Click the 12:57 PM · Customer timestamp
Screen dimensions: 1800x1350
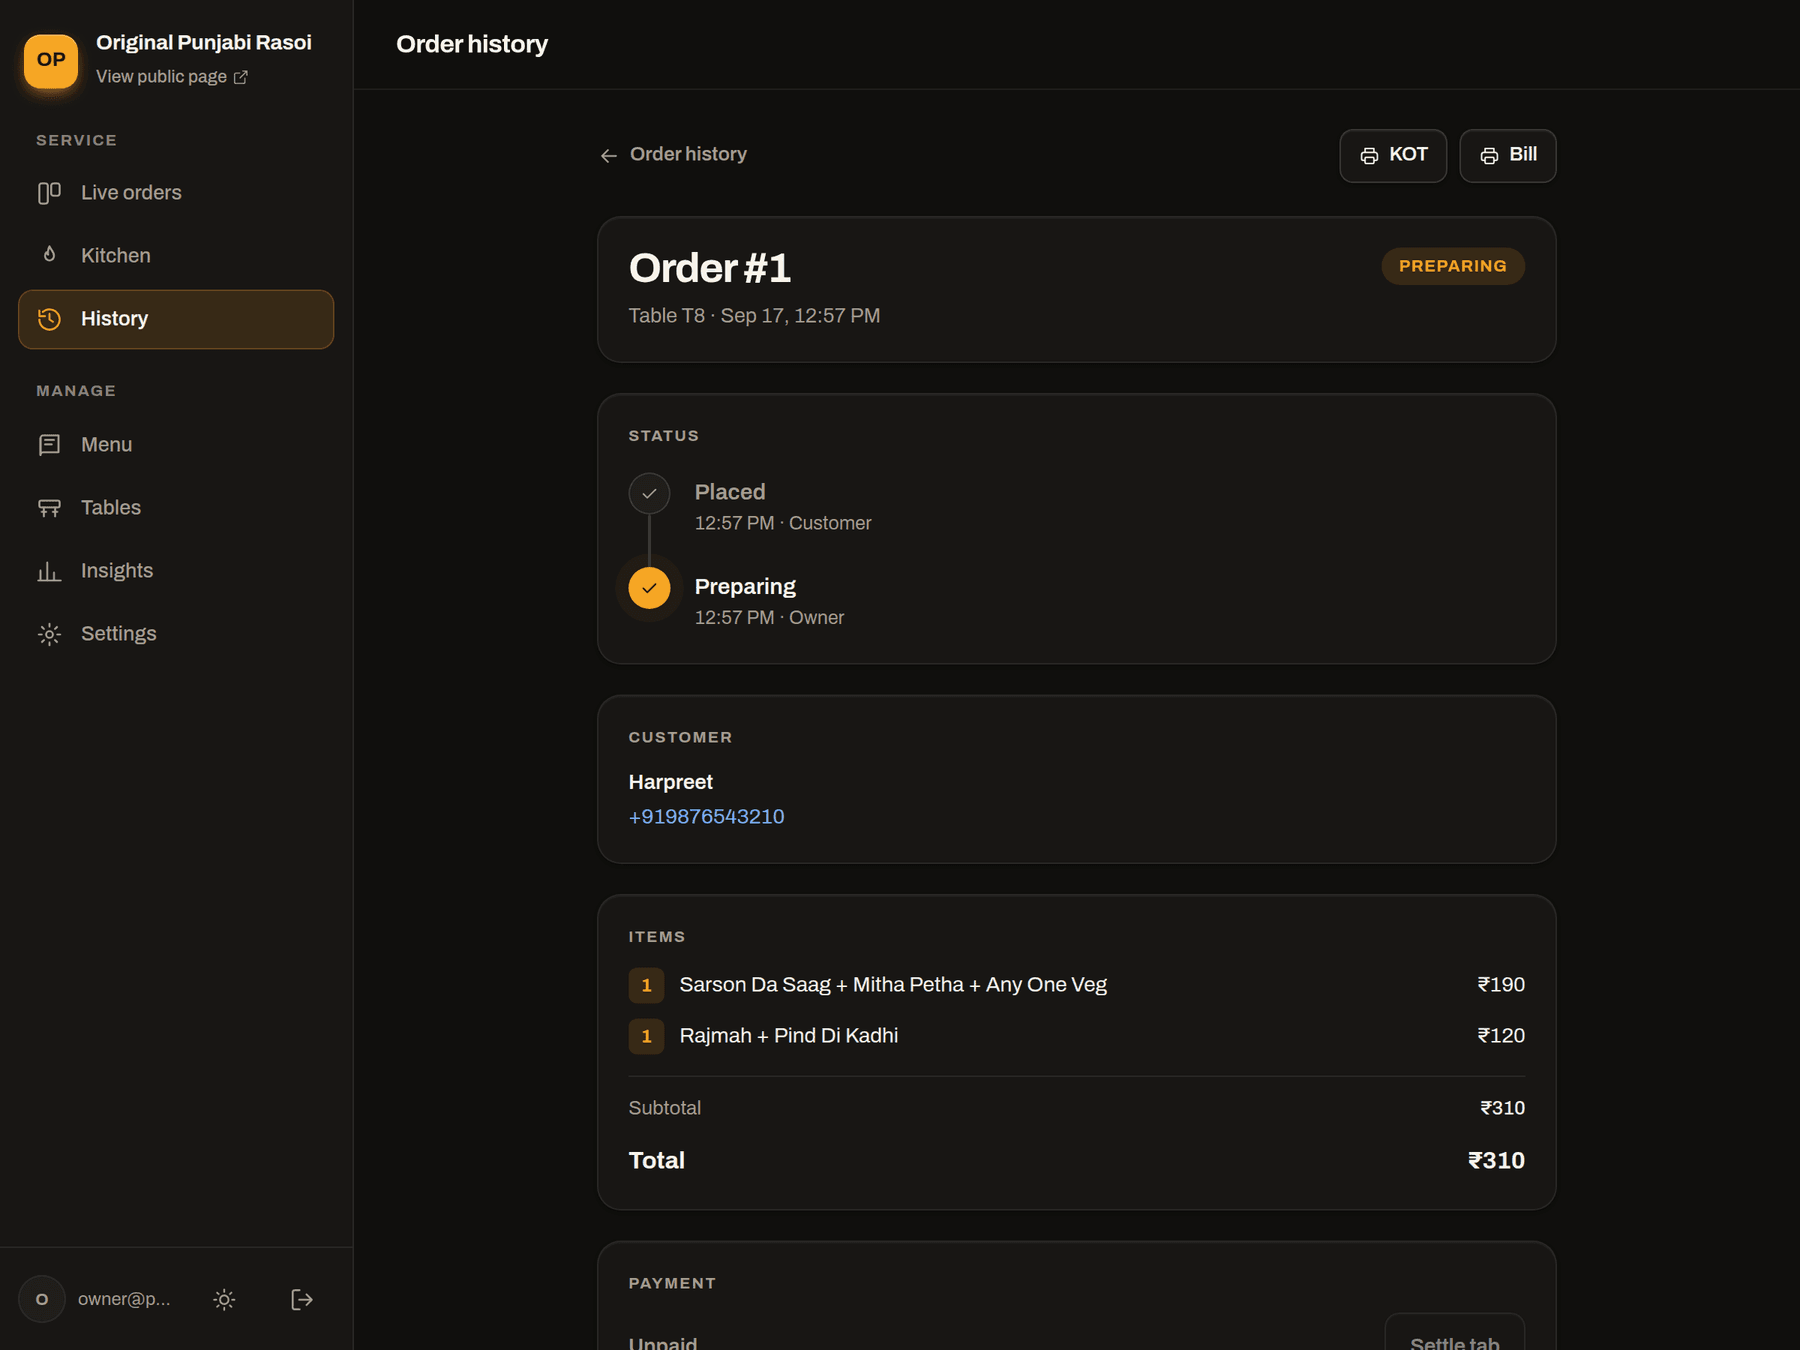(x=783, y=523)
